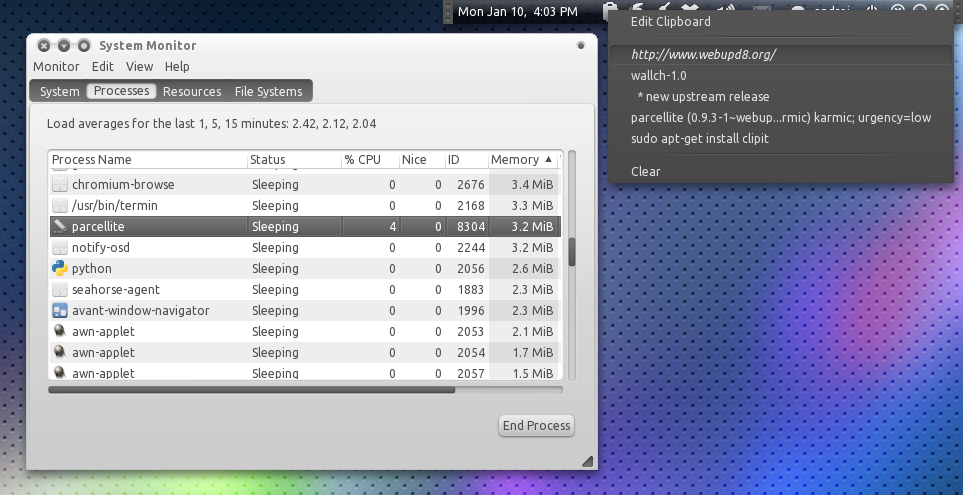
Task: Select the seahorse-agent process row
Action: (x=305, y=289)
